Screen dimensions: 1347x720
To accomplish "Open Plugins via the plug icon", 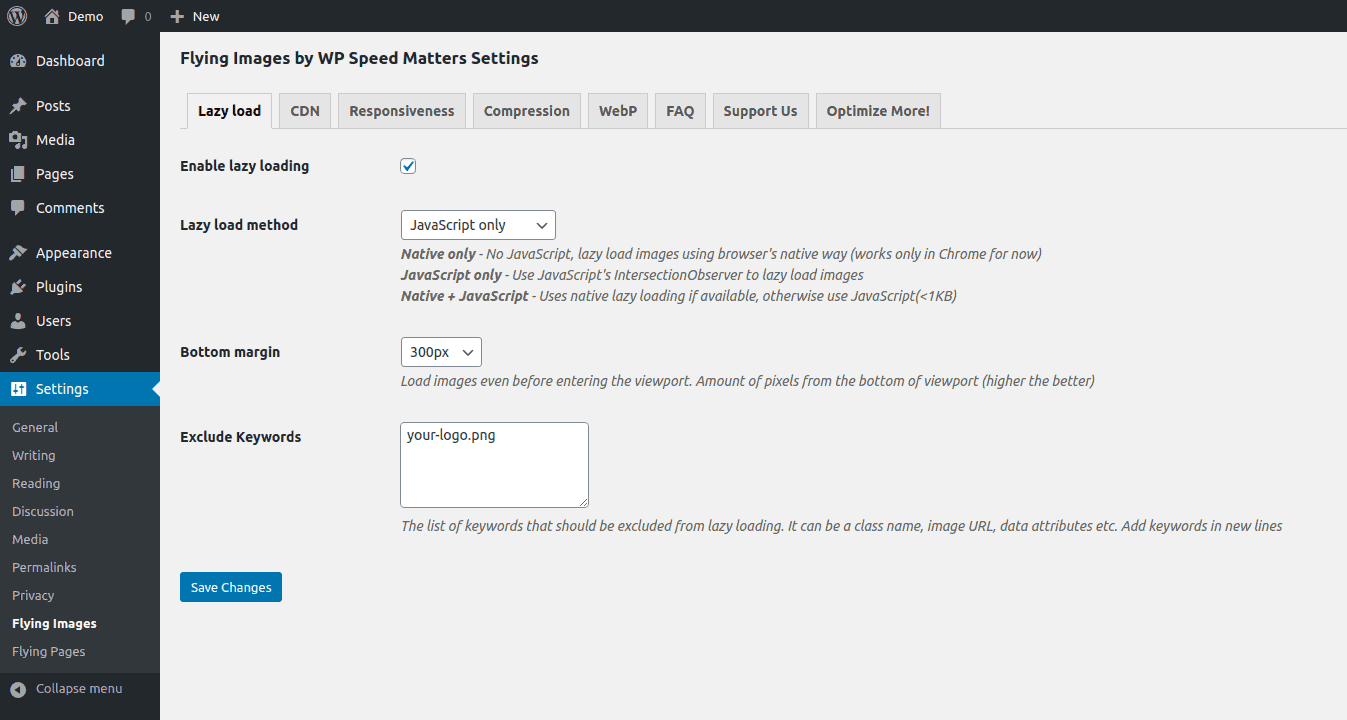I will 18,287.
